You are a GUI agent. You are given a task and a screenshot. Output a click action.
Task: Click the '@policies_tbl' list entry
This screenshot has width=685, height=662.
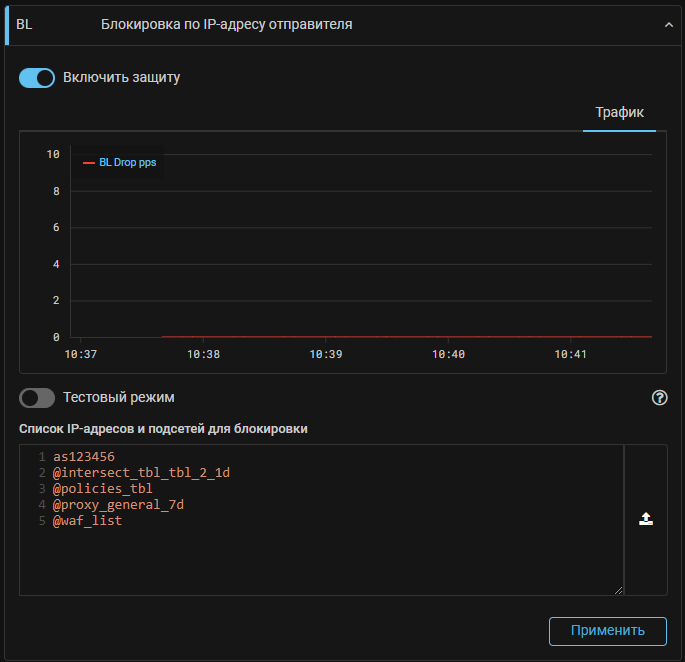[x=103, y=489]
